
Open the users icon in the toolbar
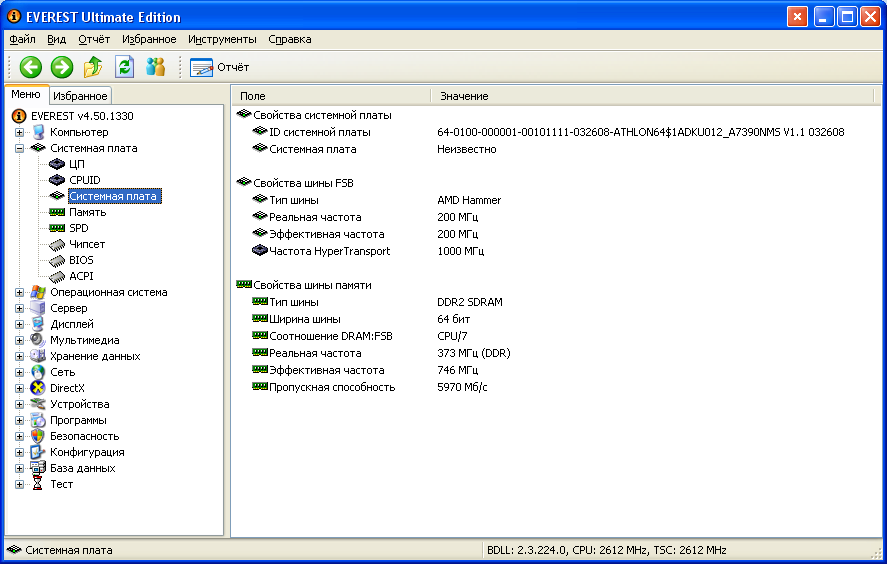(x=155, y=67)
